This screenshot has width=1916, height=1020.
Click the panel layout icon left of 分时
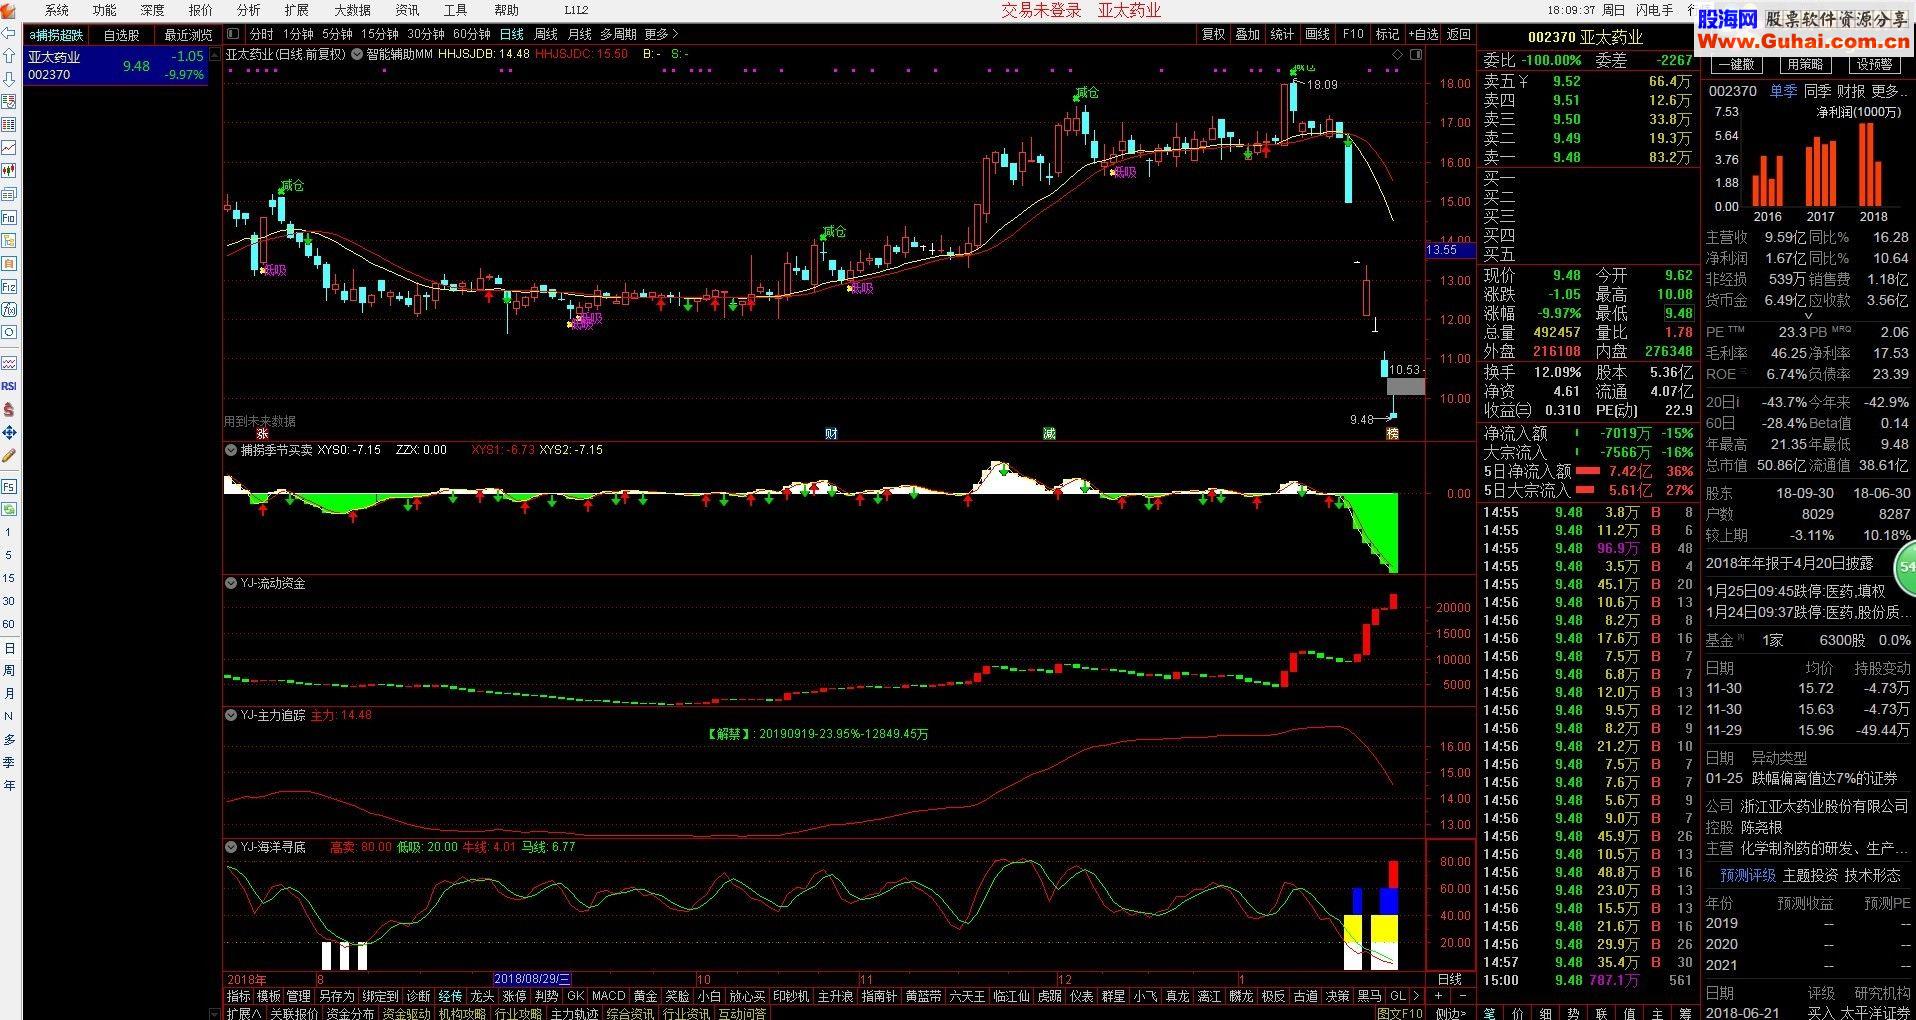(x=233, y=34)
